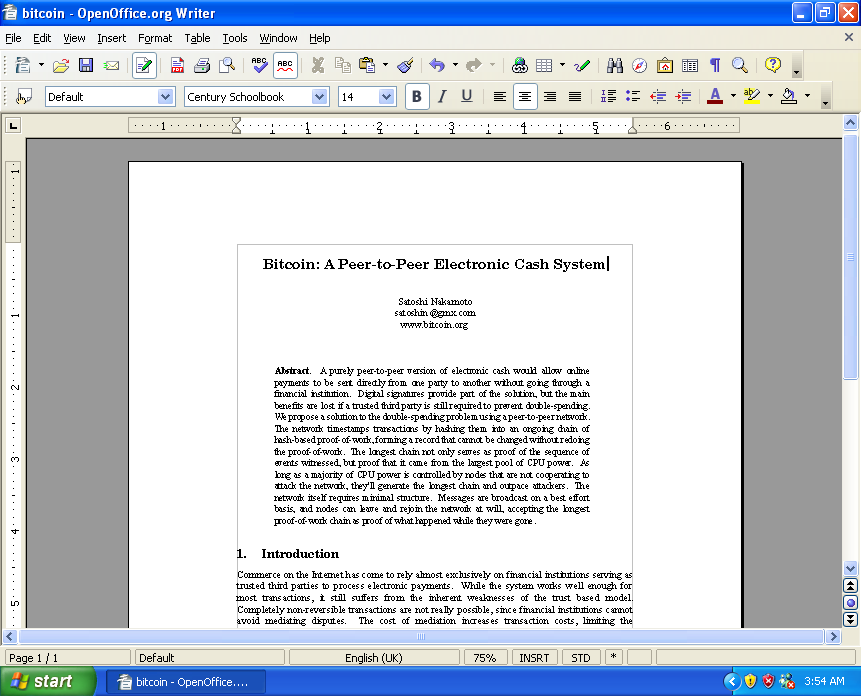Click STD selection mode in status bar

click(581, 658)
